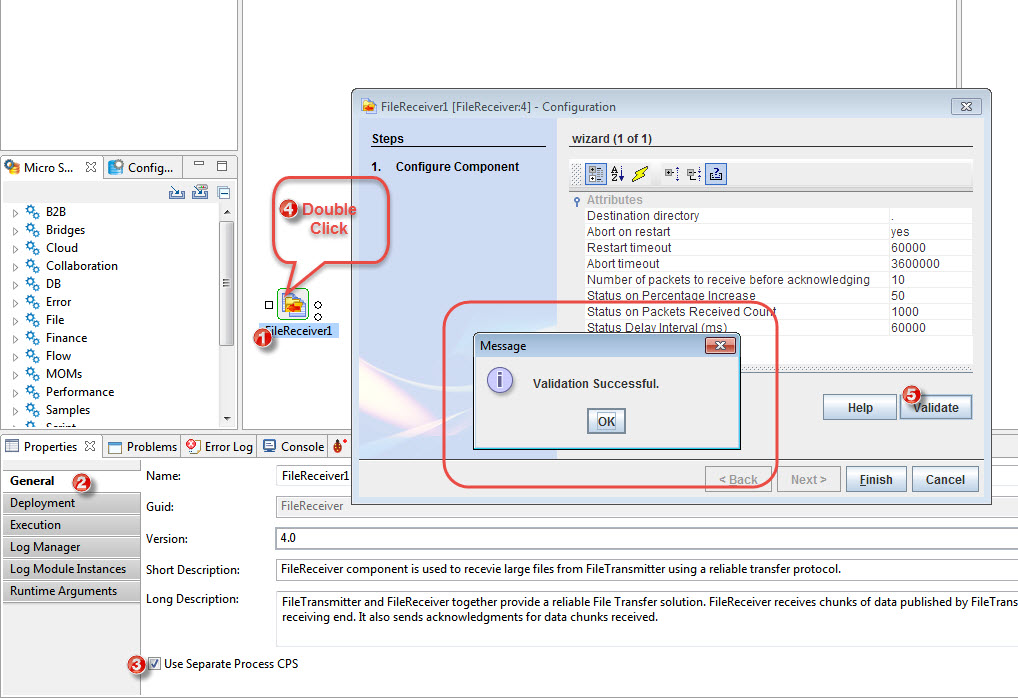Expand the MOMs tree node

[x=15, y=375]
